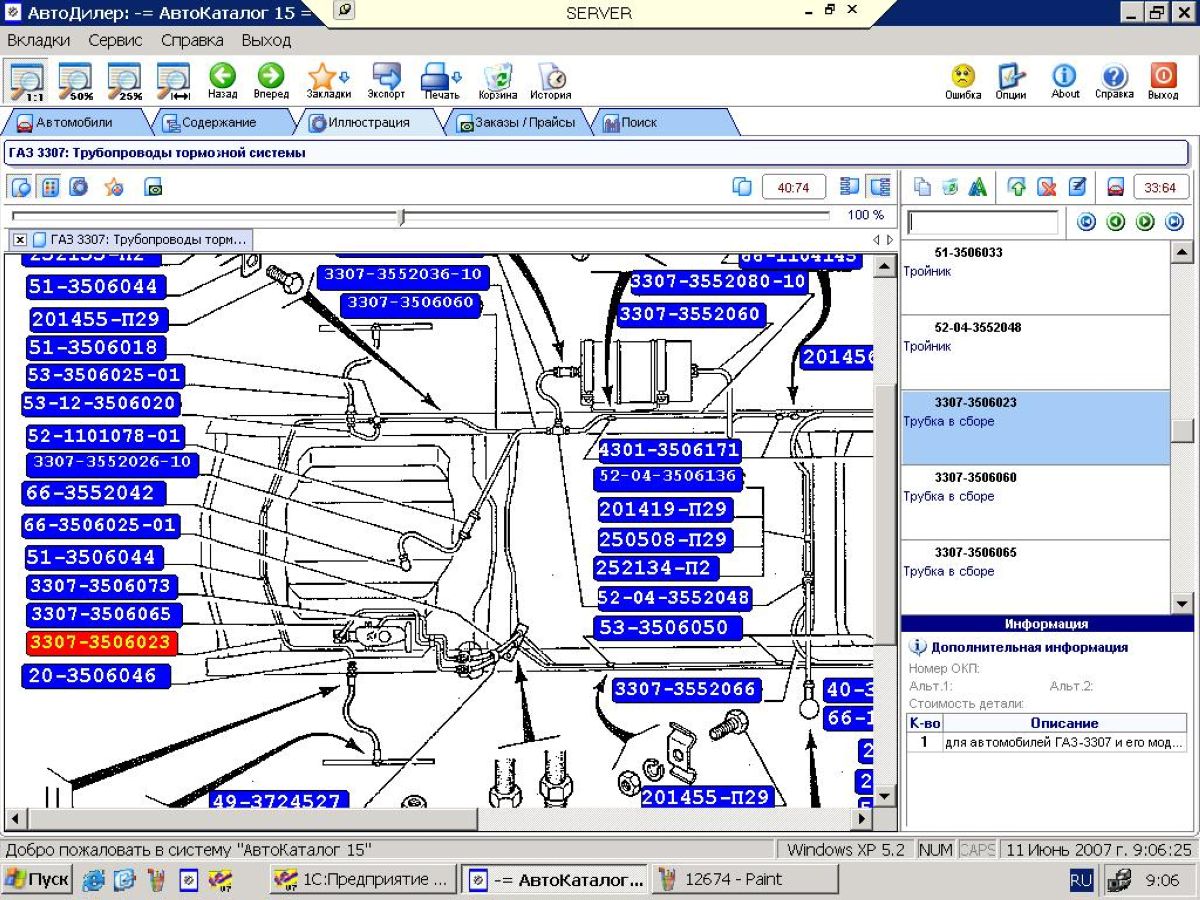Open the Закладки bookmarks dropdown
1200x900 pixels.
coord(328,80)
